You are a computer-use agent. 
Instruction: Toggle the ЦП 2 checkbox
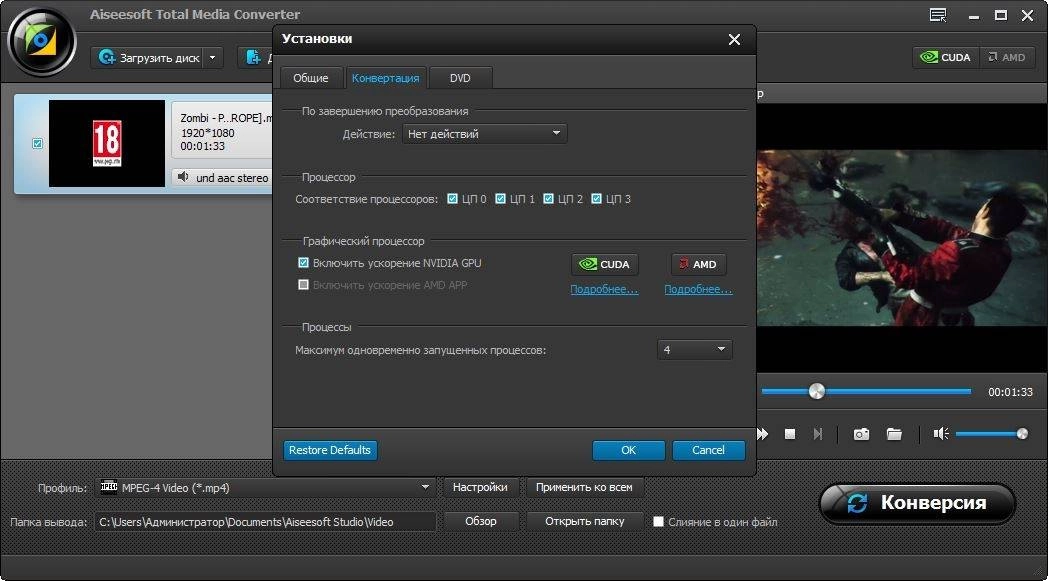pos(549,199)
